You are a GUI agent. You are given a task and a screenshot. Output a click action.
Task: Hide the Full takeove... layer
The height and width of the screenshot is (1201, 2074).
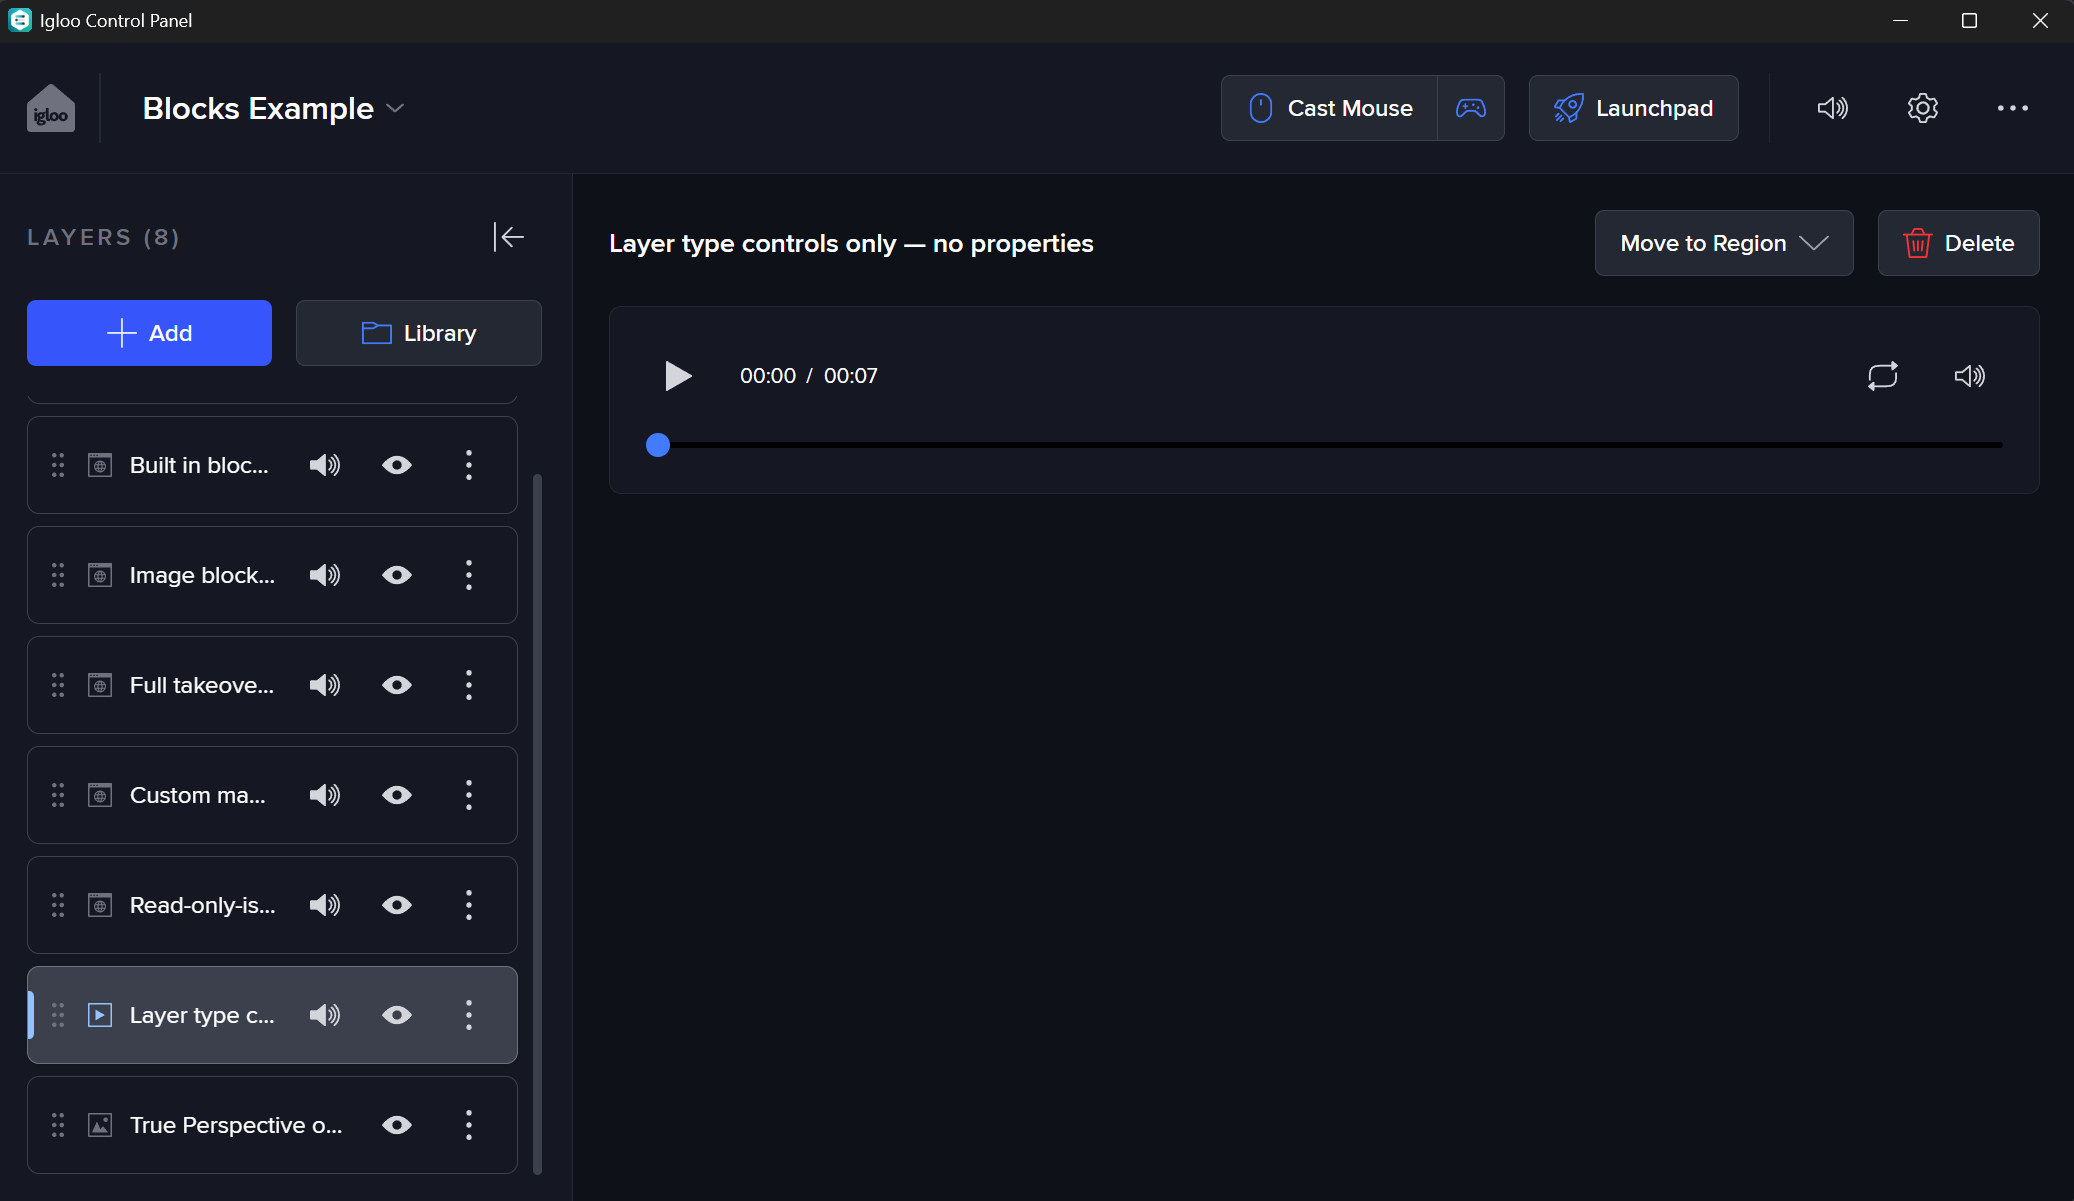point(397,685)
